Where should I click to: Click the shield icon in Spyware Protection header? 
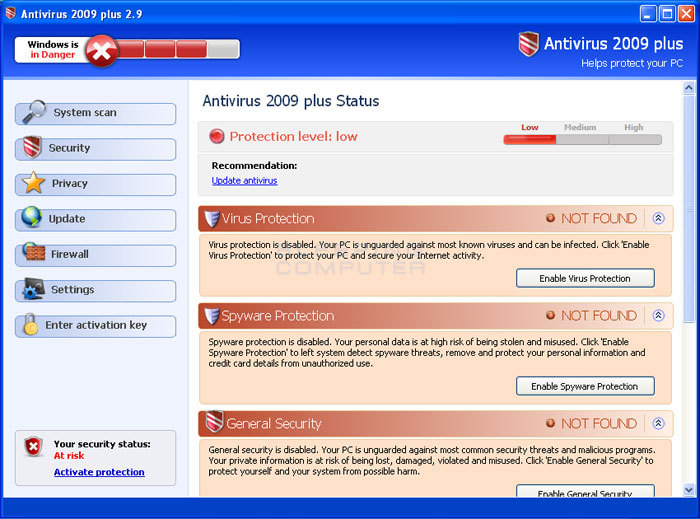[x=212, y=316]
